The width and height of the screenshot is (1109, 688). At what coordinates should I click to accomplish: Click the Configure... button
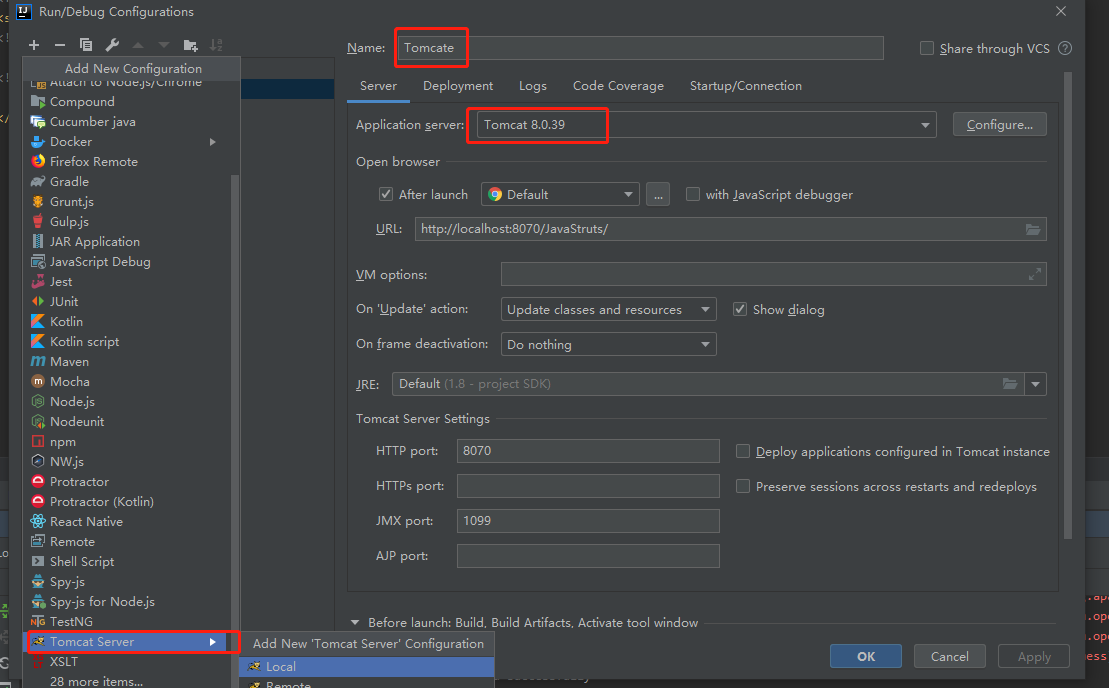click(999, 124)
